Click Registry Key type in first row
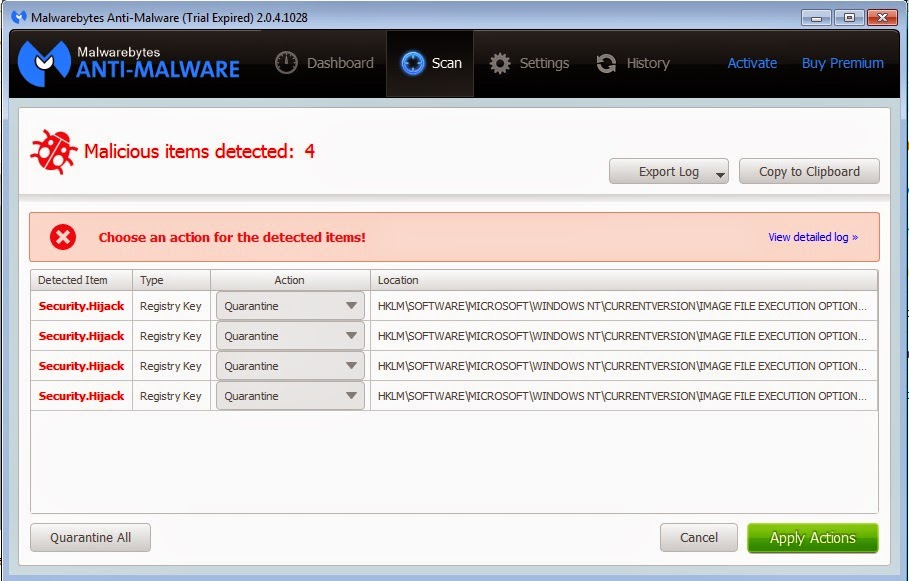Screen dimensions: 909x581 [170, 306]
